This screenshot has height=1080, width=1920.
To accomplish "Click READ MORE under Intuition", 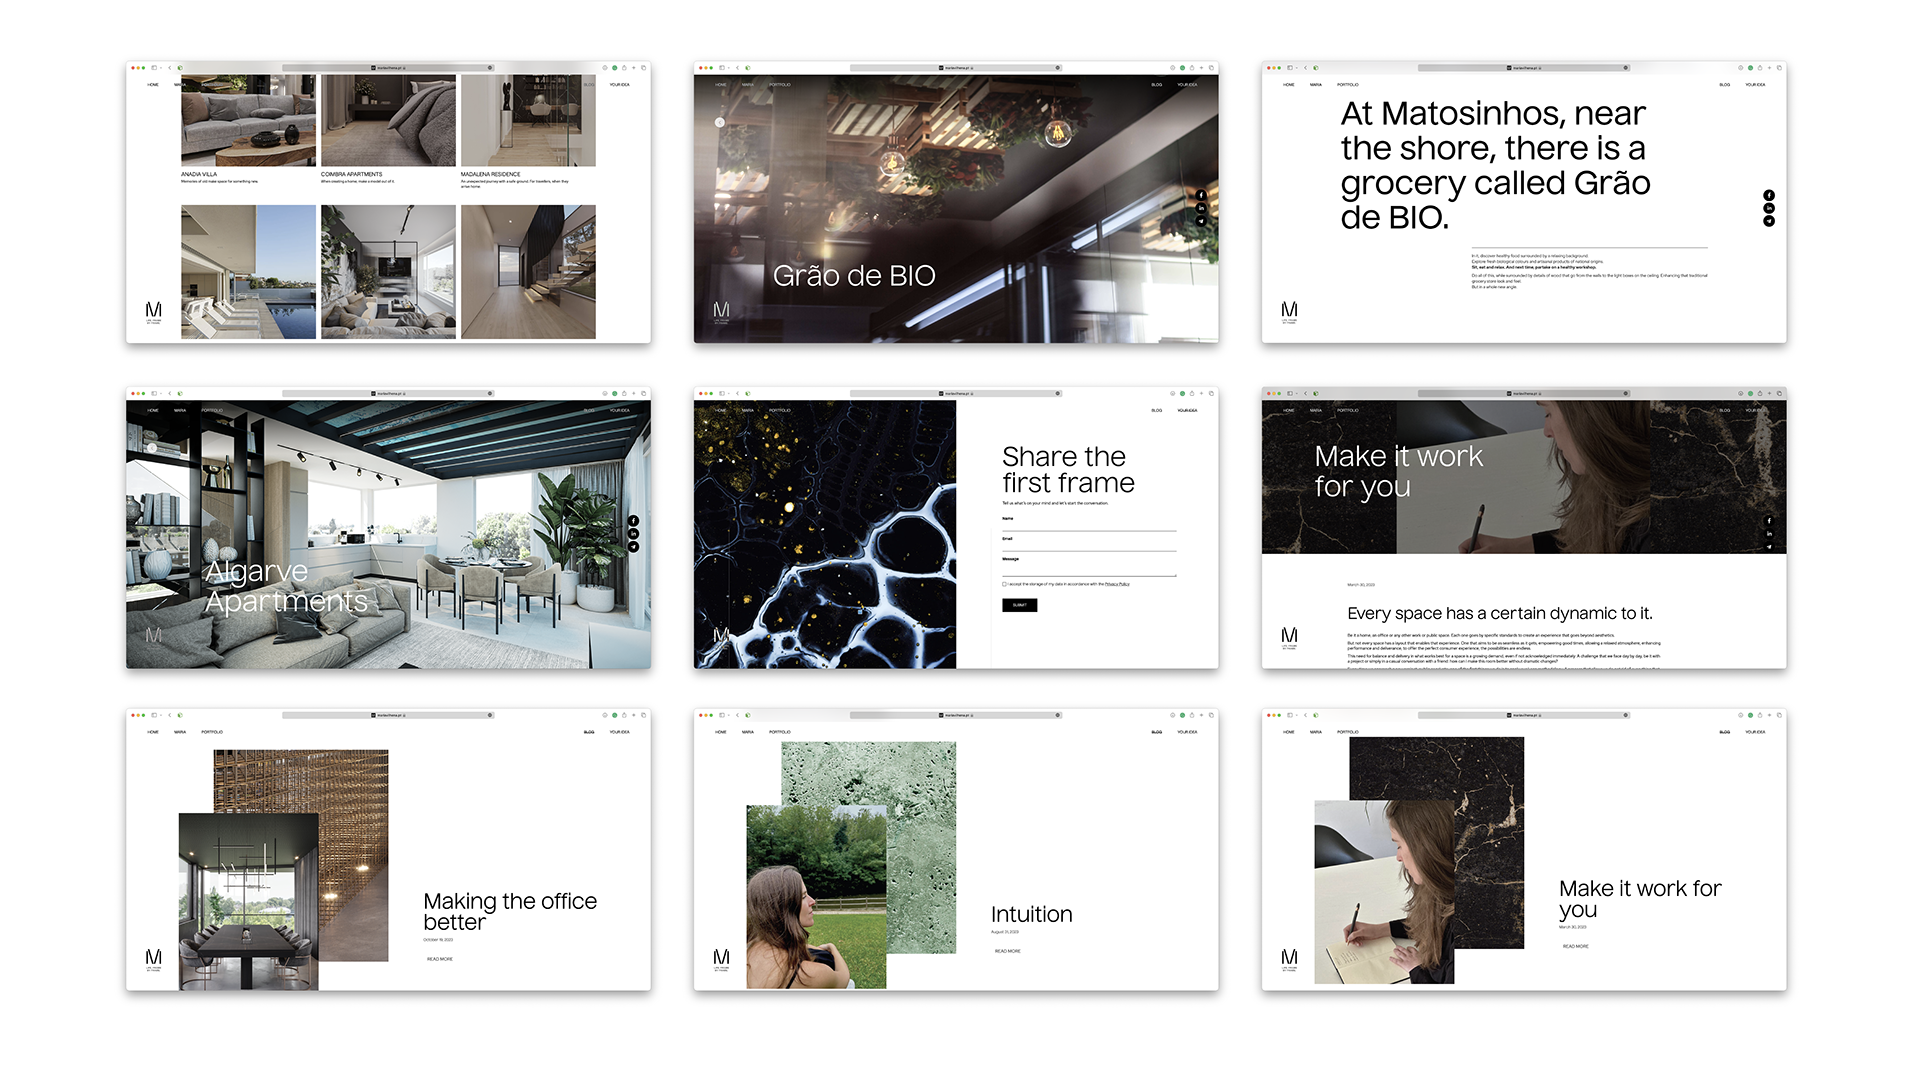I will point(1007,951).
